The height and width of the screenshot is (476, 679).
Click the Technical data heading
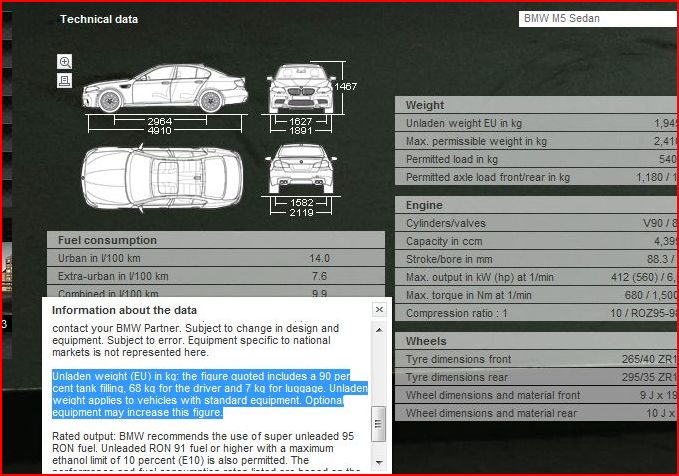click(x=99, y=19)
